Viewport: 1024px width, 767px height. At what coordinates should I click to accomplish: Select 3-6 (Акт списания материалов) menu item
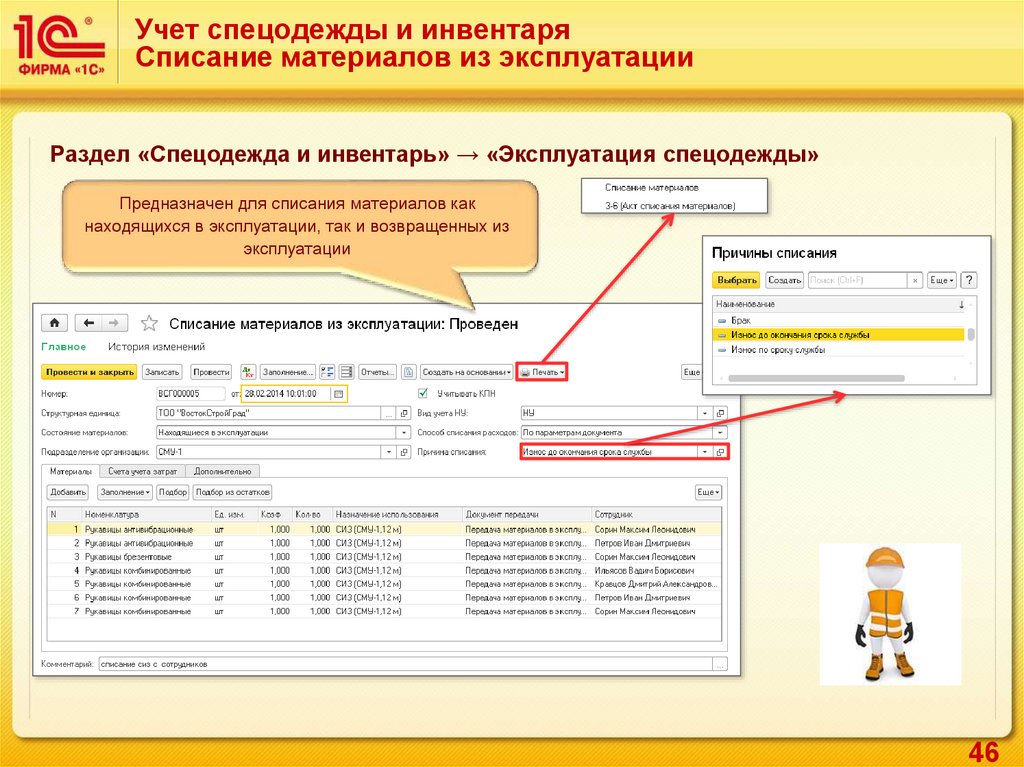[x=670, y=205]
